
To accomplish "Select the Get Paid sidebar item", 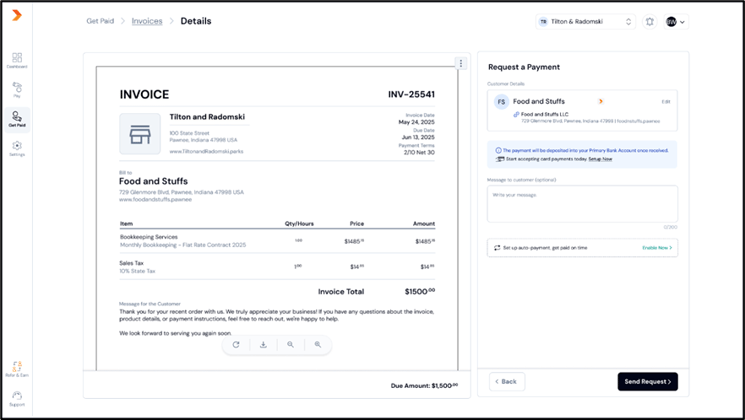I will (17, 119).
